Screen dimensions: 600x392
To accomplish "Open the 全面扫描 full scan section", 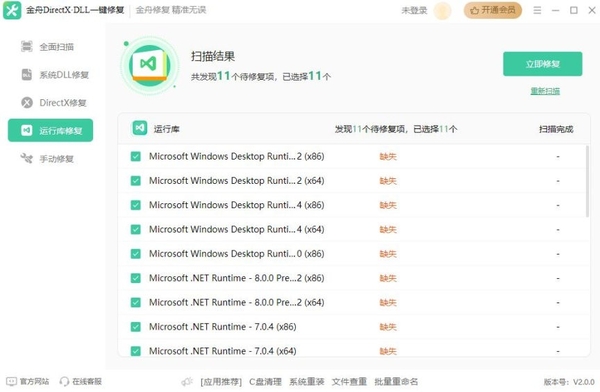I will (47, 47).
